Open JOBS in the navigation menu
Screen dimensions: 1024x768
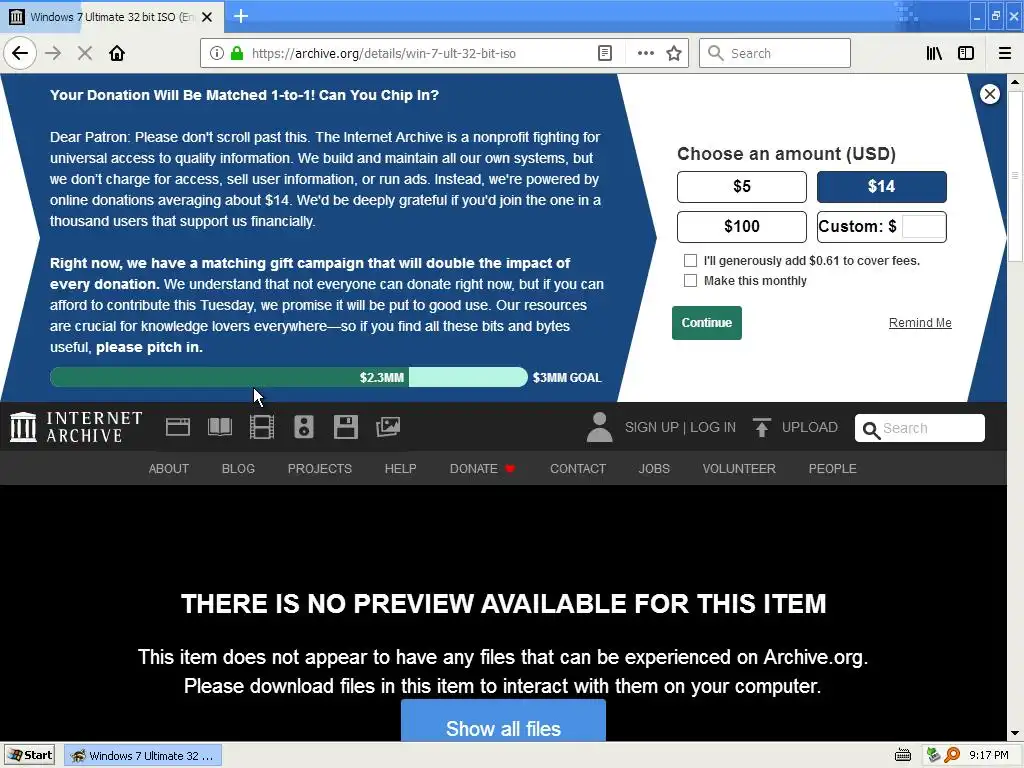(654, 469)
